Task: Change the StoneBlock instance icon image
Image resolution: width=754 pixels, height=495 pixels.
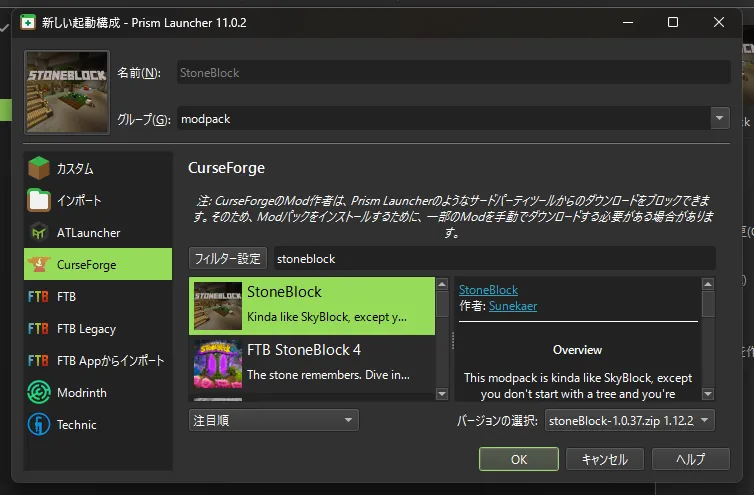Action: (67, 92)
